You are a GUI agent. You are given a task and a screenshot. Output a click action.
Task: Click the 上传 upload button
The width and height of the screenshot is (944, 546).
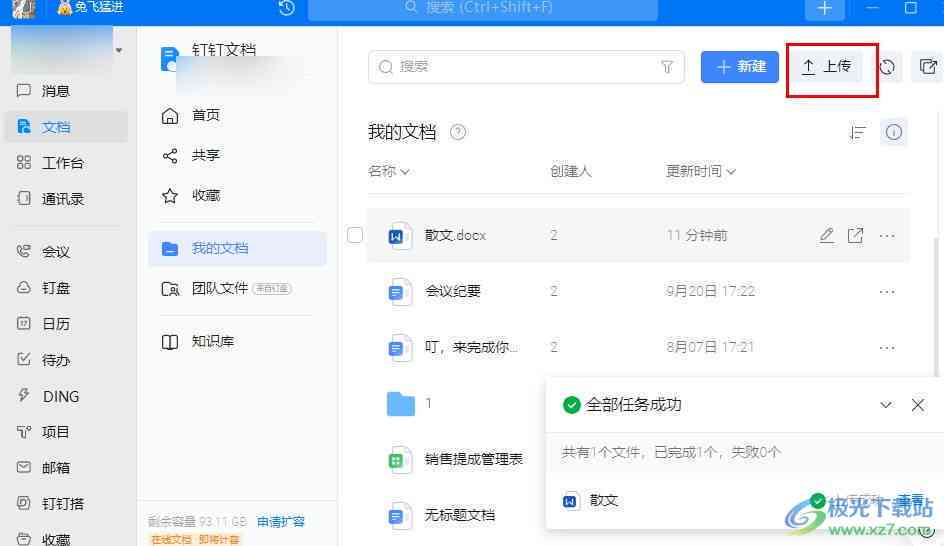(x=827, y=67)
